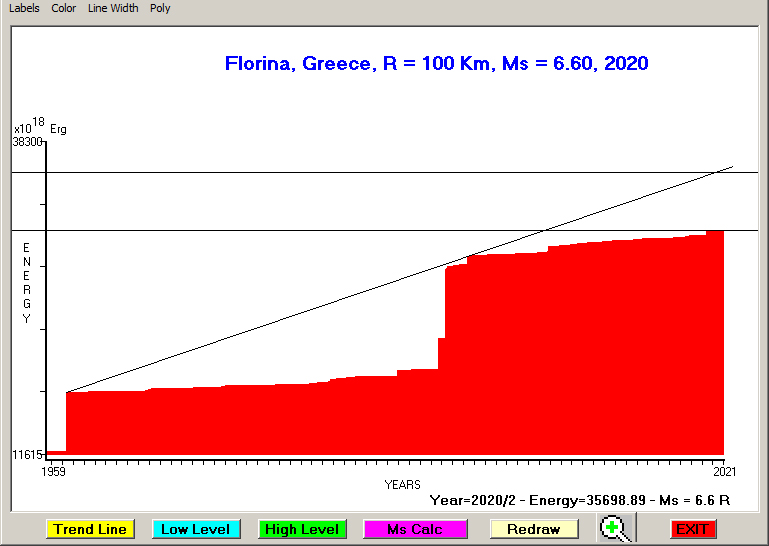The height and width of the screenshot is (546, 769).
Task: Click the Florina, Greece chart title
Action: pyautogui.click(x=436, y=64)
